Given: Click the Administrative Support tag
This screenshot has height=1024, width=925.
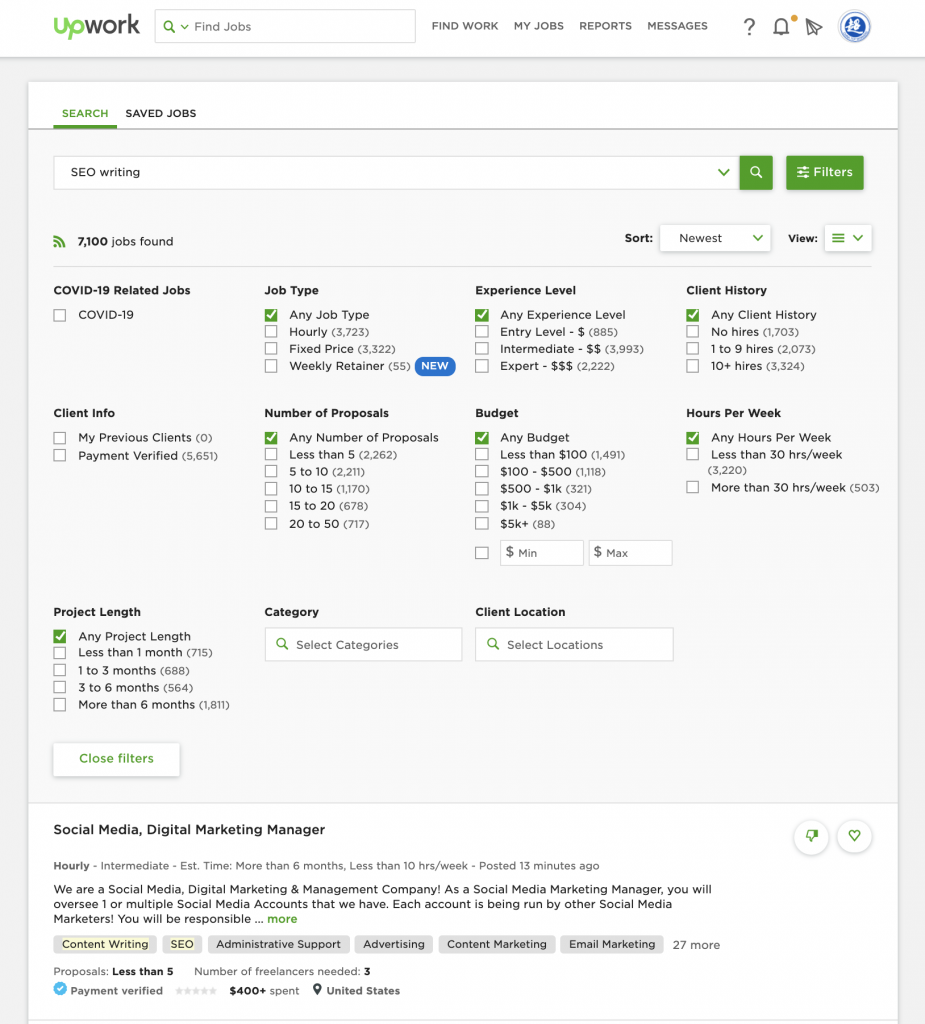Looking at the screenshot, I should tap(278, 944).
